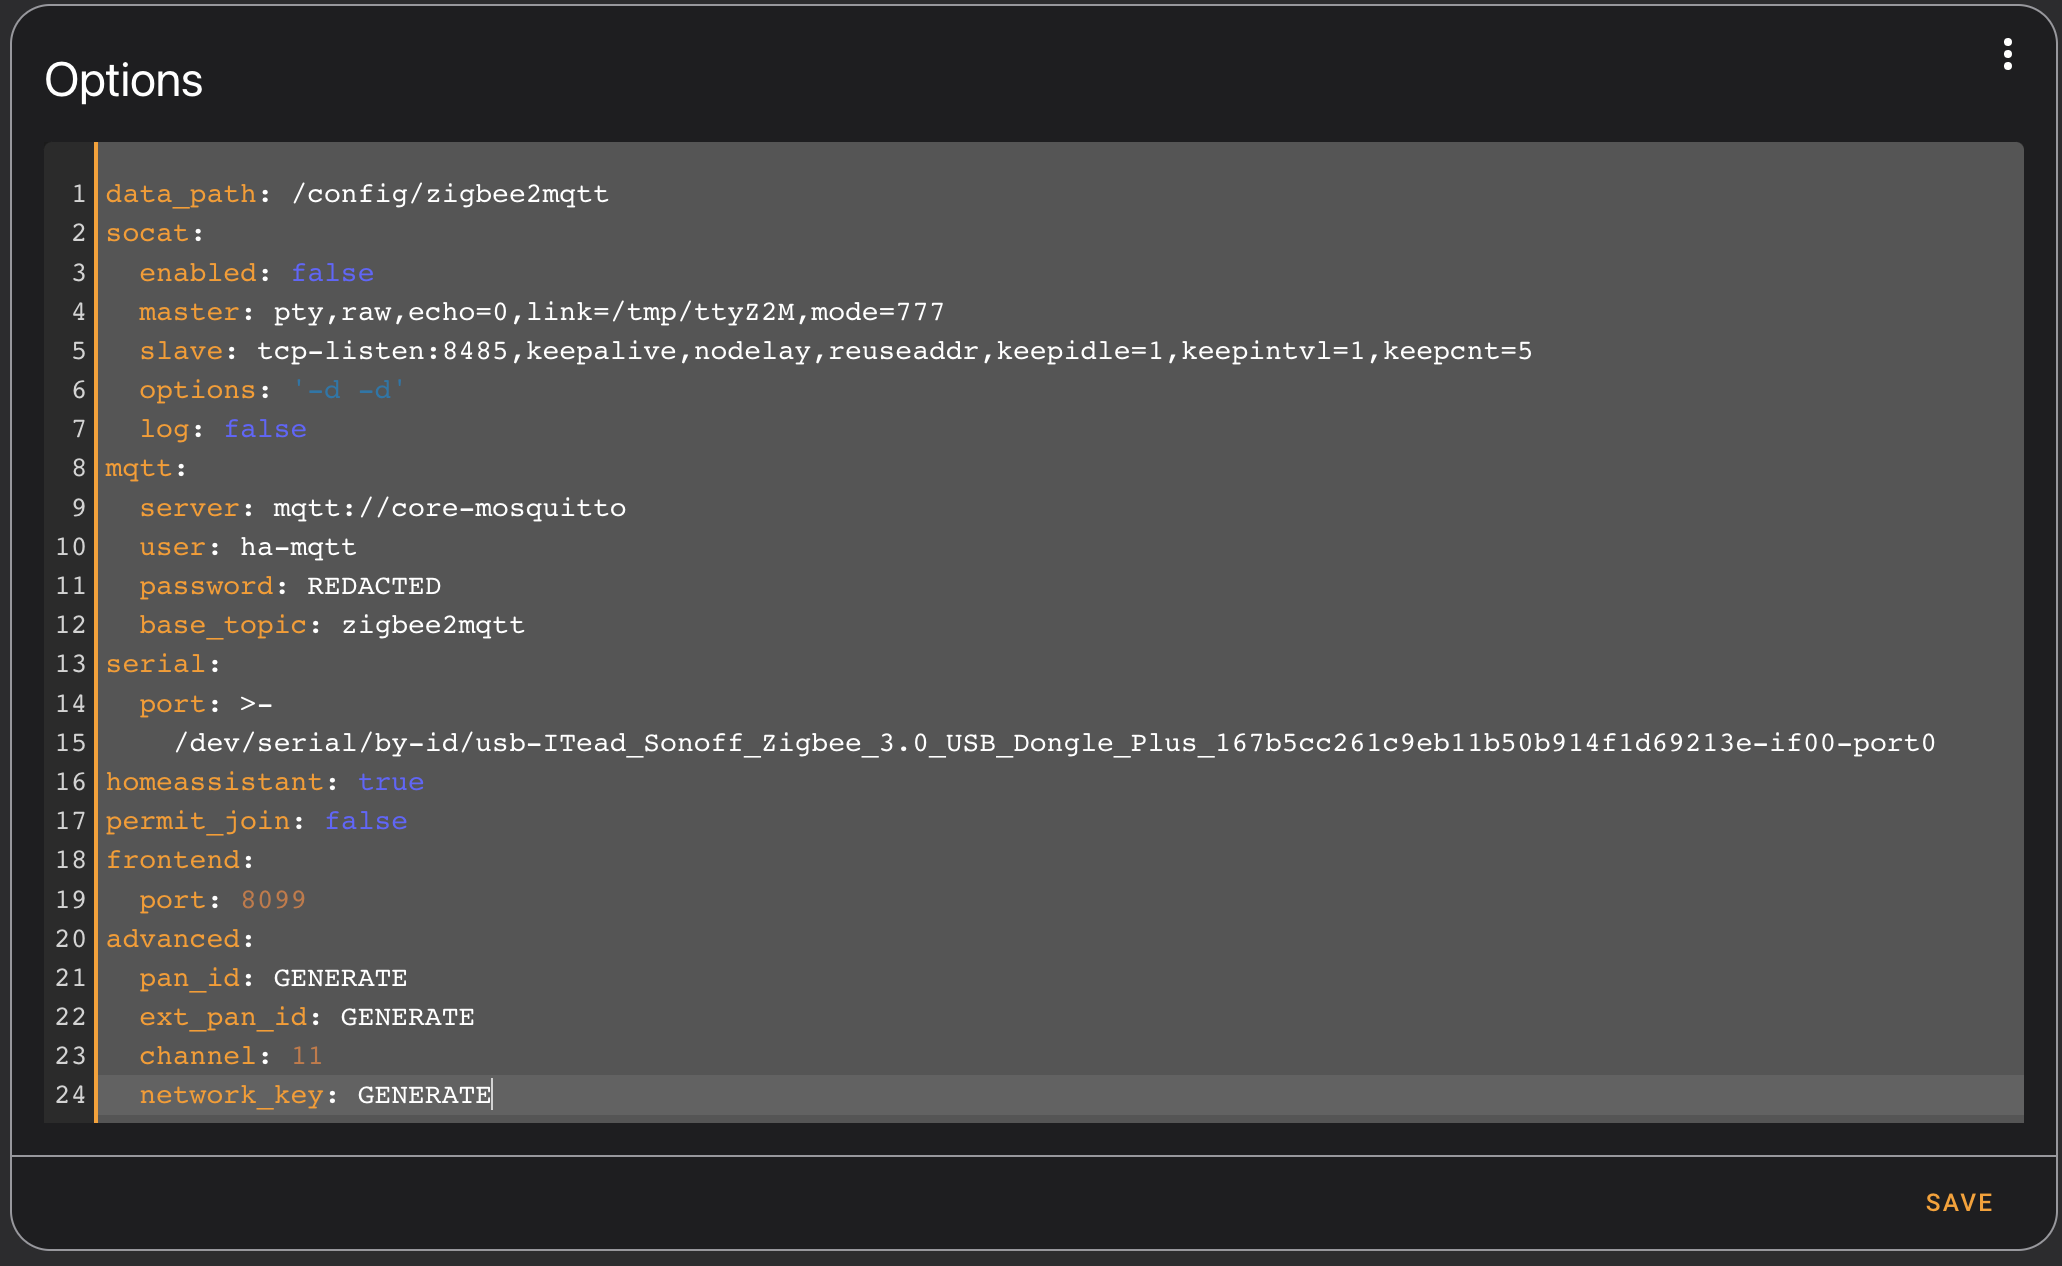Click the SAVE button
The width and height of the screenshot is (2062, 1266).
tap(1958, 1202)
